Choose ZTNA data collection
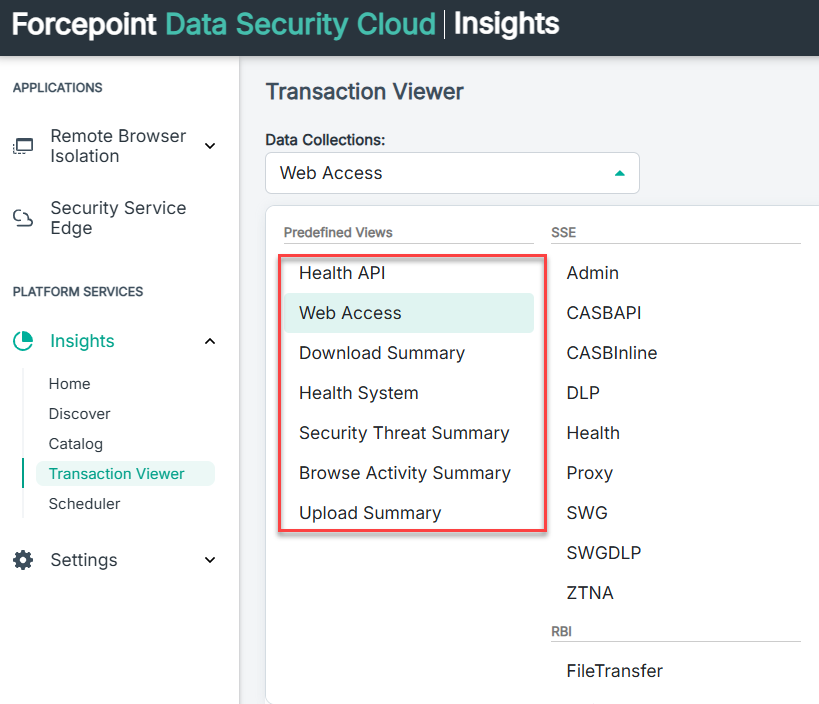819x704 pixels. click(590, 593)
